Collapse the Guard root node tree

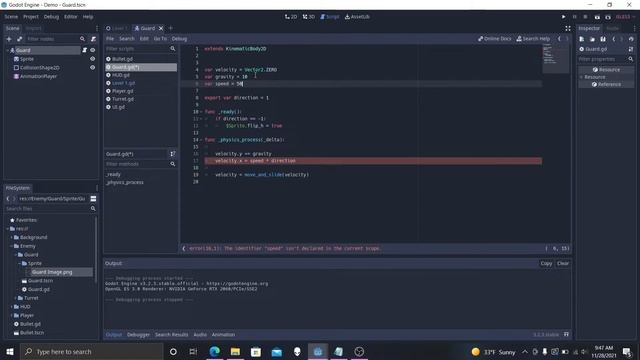(x=8, y=50)
